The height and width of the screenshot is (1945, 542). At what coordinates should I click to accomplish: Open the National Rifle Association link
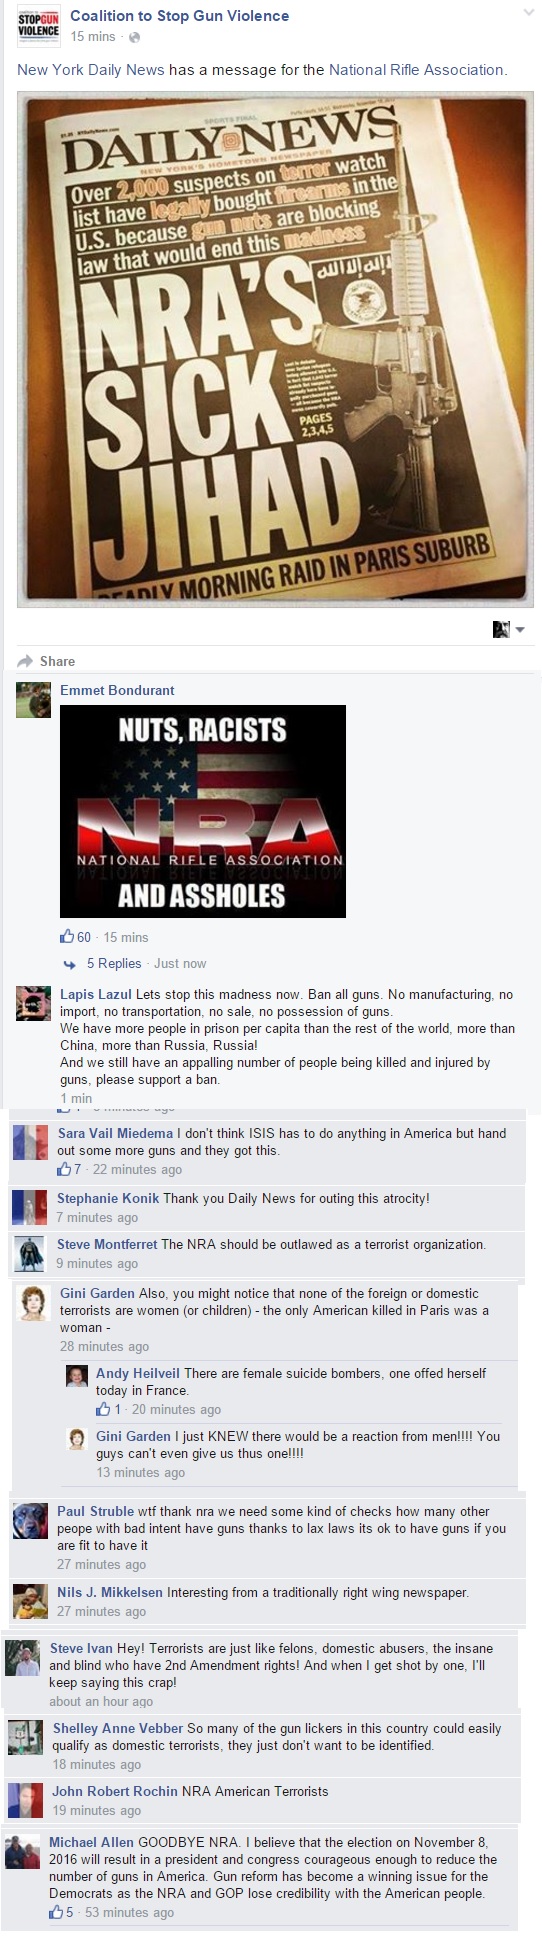pyautogui.click(x=416, y=70)
